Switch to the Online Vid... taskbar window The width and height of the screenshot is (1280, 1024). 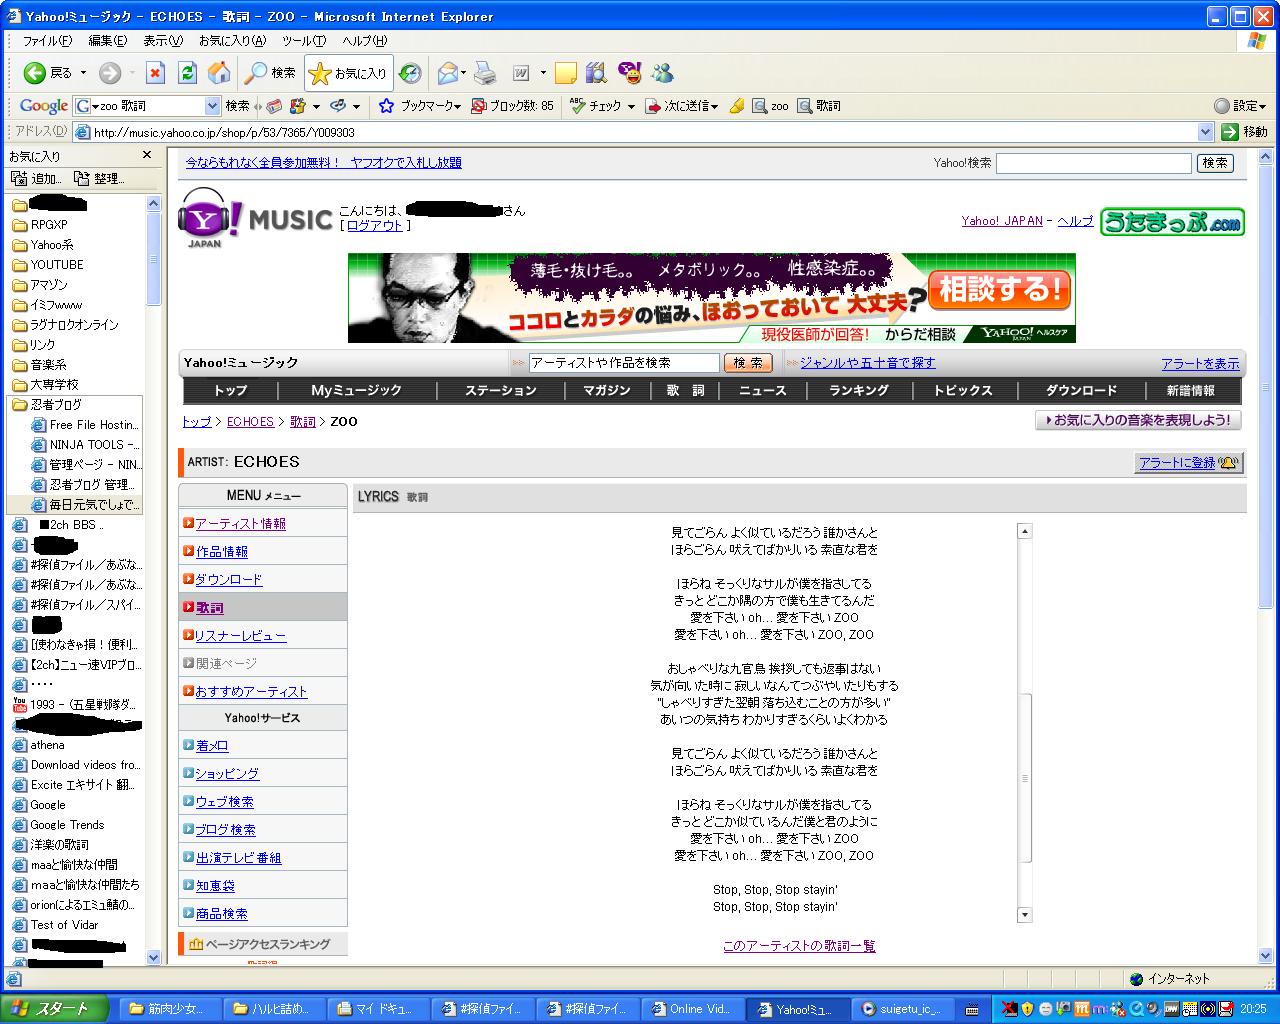(x=694, y=1009)
